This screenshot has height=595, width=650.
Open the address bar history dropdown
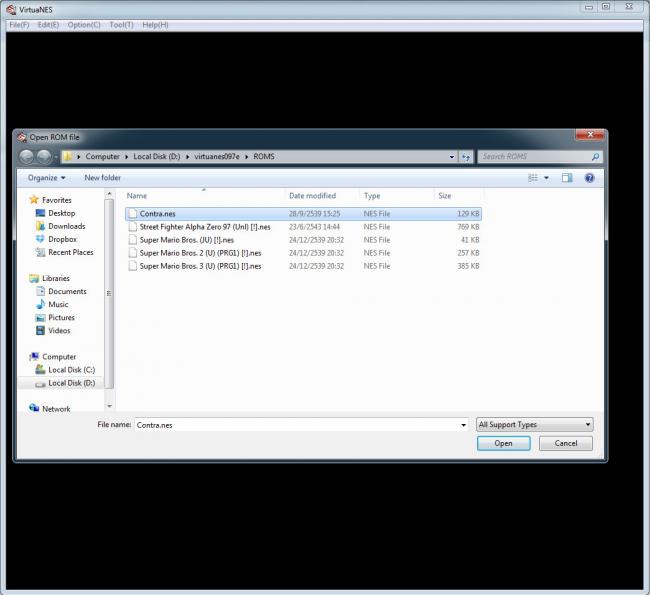[x=452, y=157]
